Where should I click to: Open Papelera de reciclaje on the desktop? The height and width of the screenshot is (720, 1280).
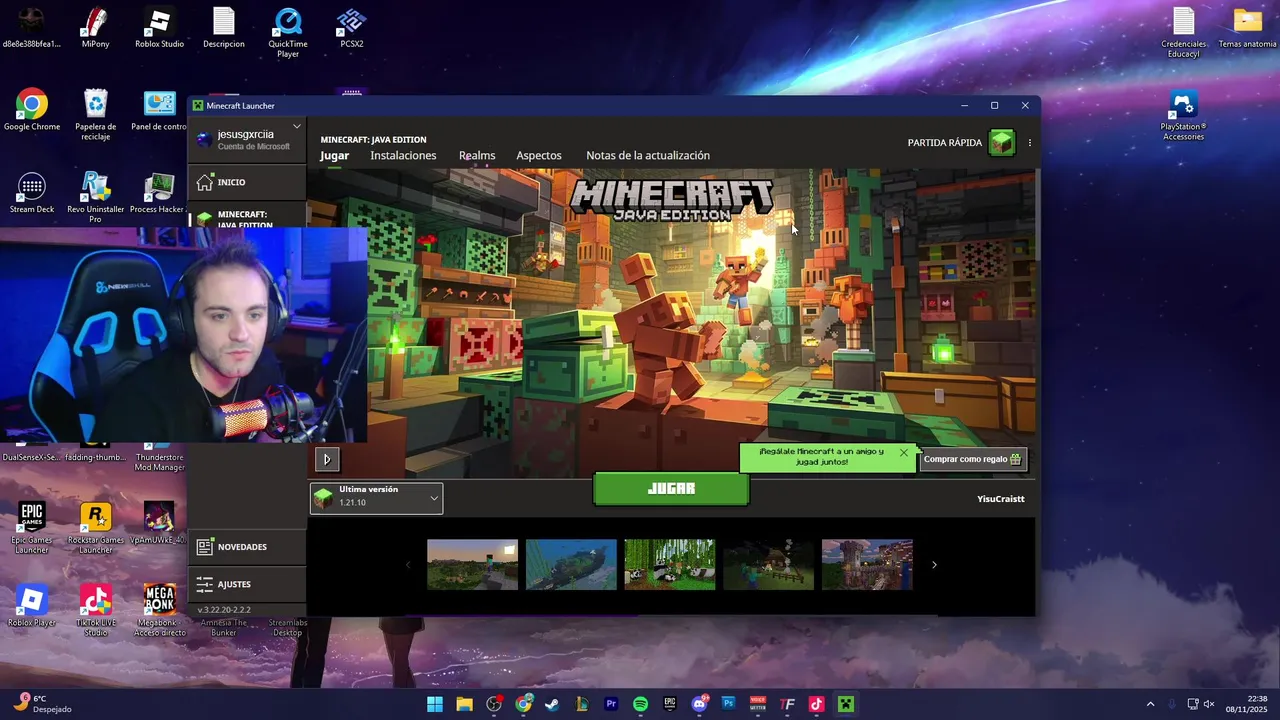click(96, 115)
